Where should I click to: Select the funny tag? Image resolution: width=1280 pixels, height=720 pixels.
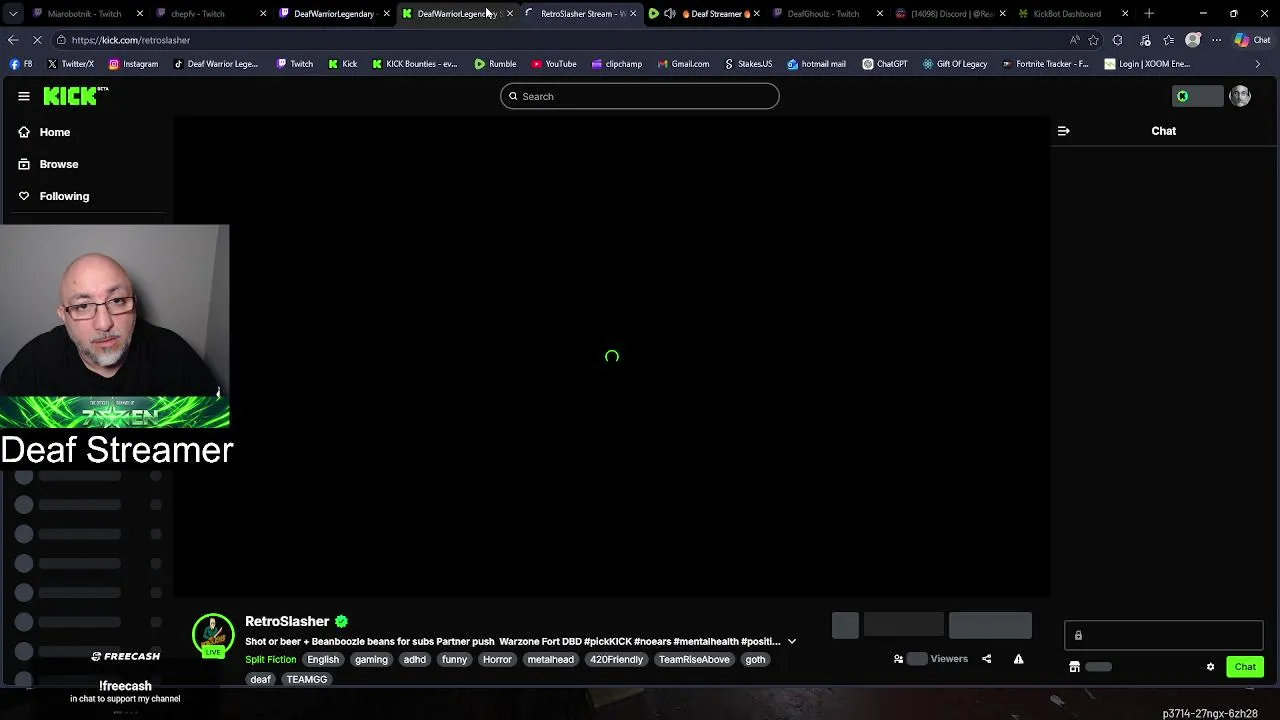pyautogui.click(x=455, y=660)
